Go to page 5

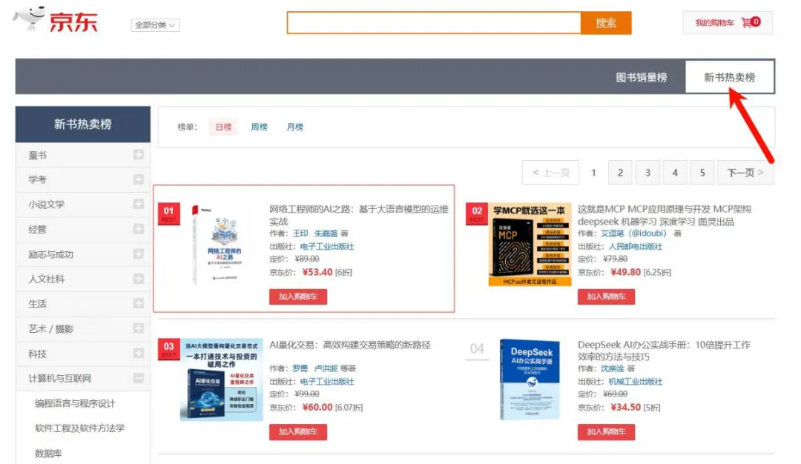(x=702, y=173)
